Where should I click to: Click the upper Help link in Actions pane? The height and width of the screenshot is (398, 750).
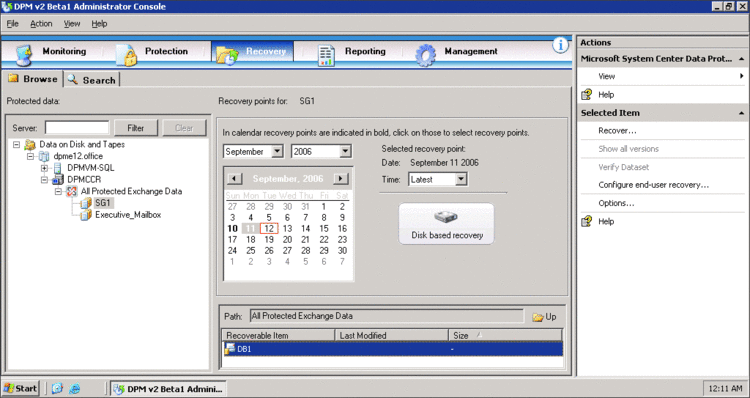pyautogui.click(x=606, y=95)
